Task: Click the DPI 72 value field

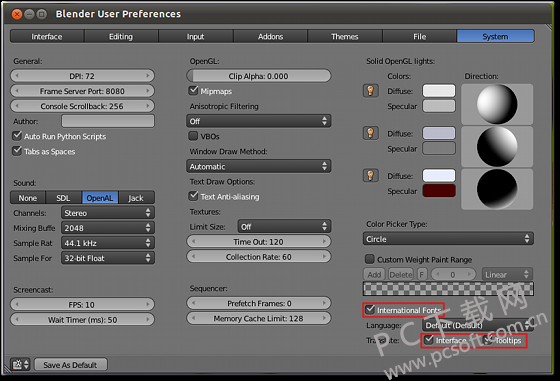Action: click(x=82, y=76)
